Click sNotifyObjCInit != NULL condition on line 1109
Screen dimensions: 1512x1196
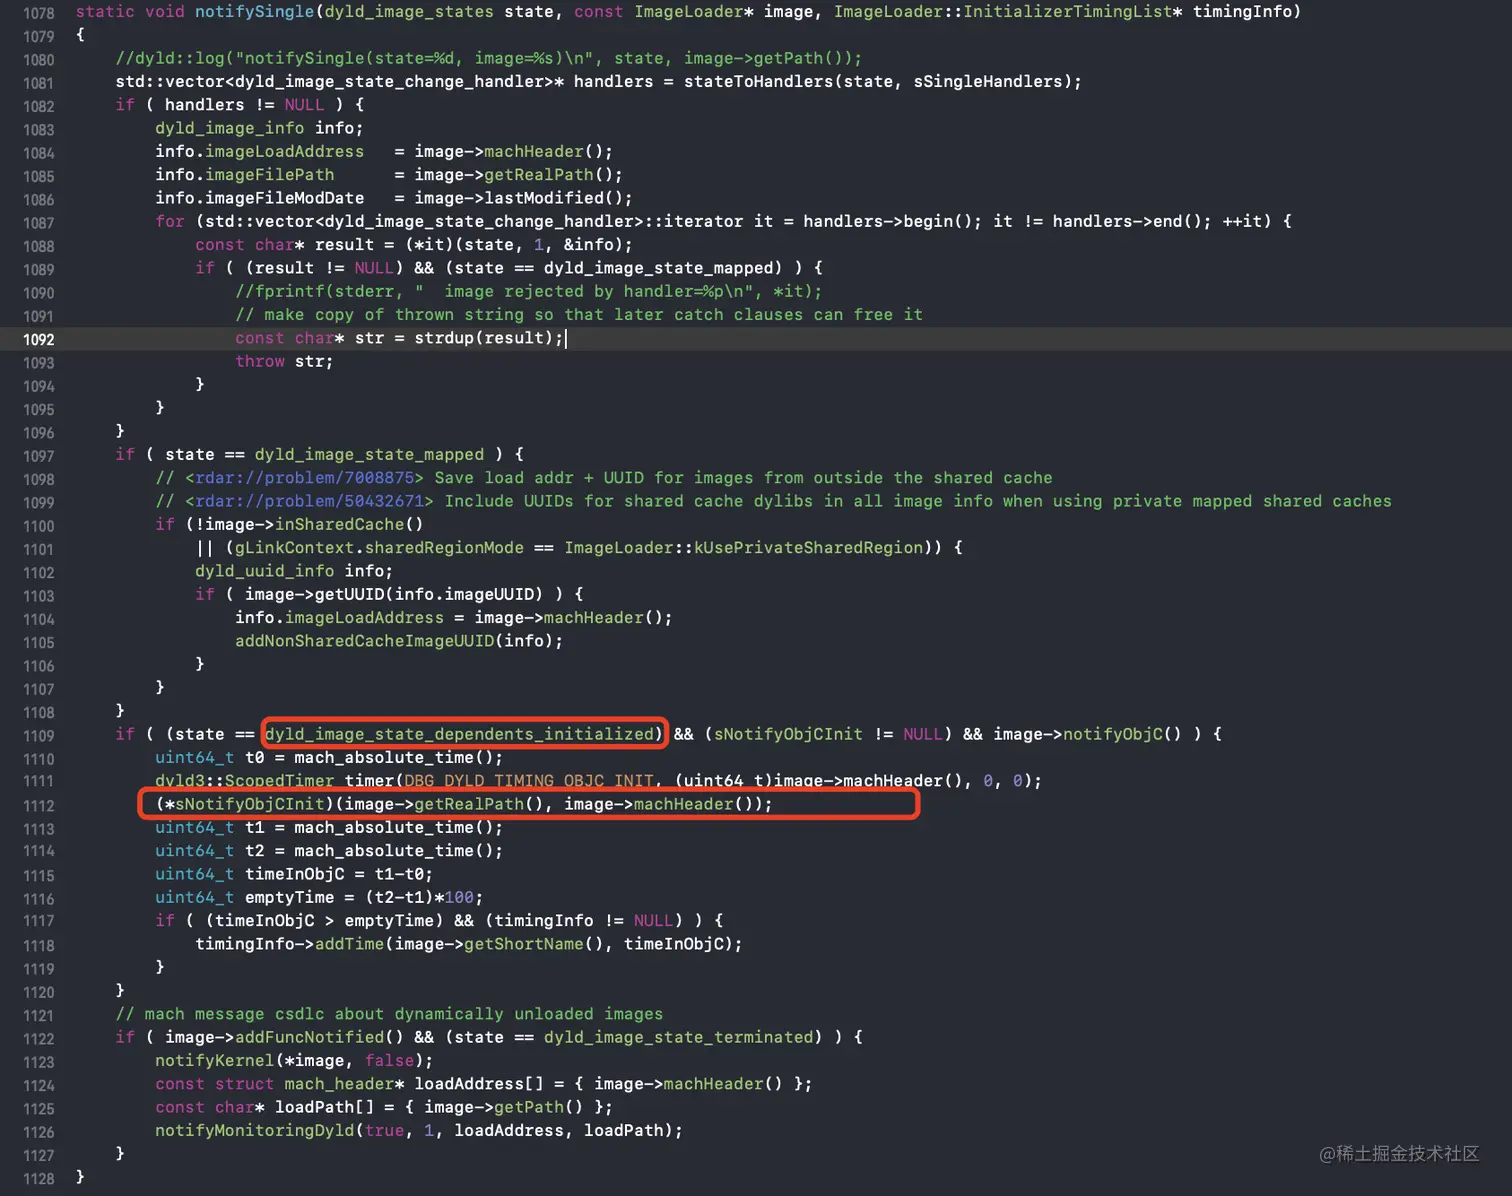[828, 734]
